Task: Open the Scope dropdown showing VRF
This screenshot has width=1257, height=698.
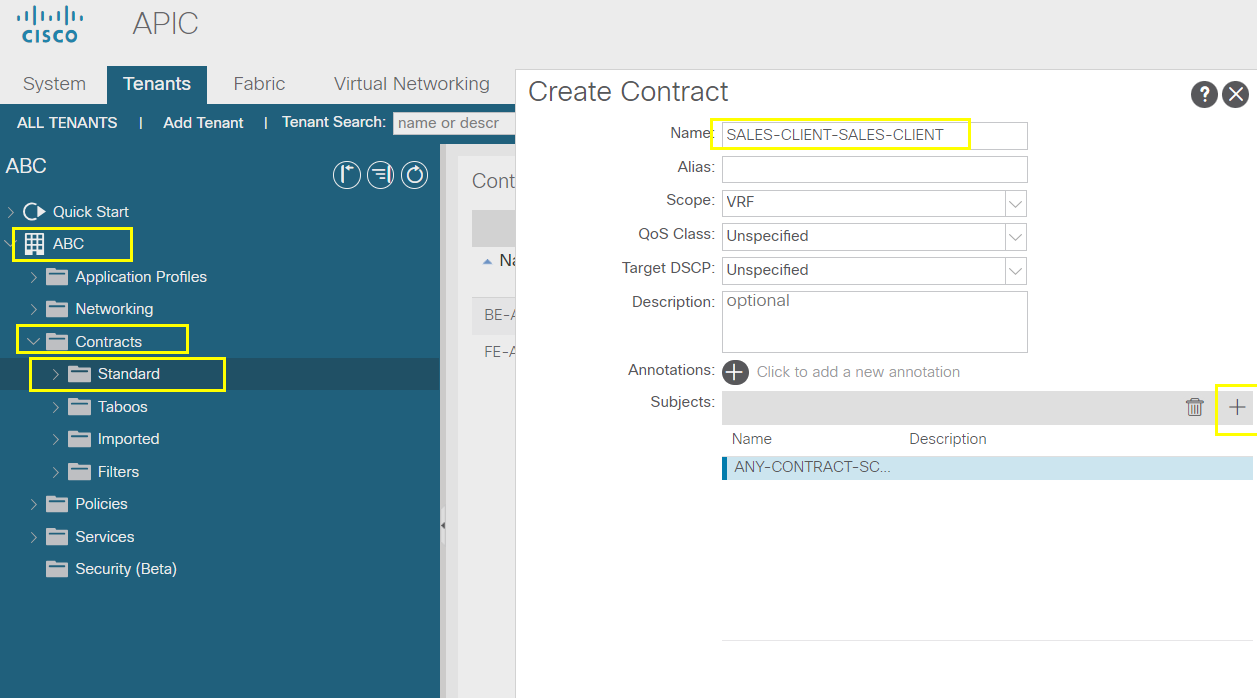Action: [x=1016, y=203]
